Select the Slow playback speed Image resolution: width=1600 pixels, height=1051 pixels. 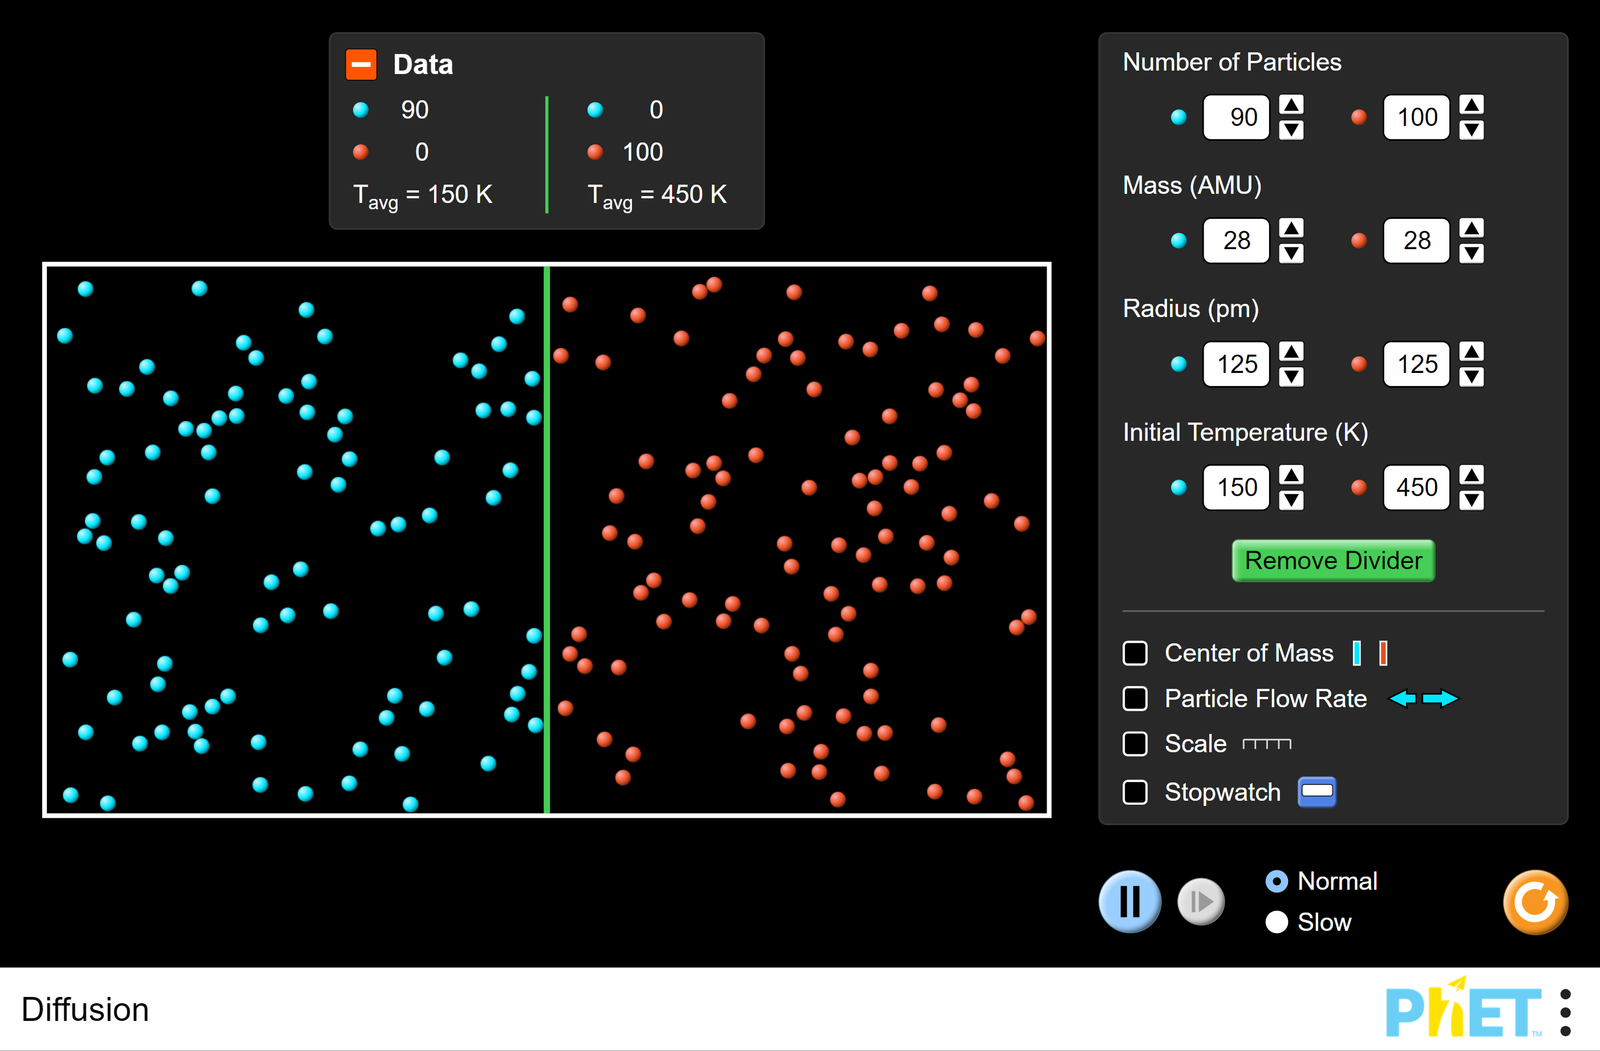pos(1277,921)
